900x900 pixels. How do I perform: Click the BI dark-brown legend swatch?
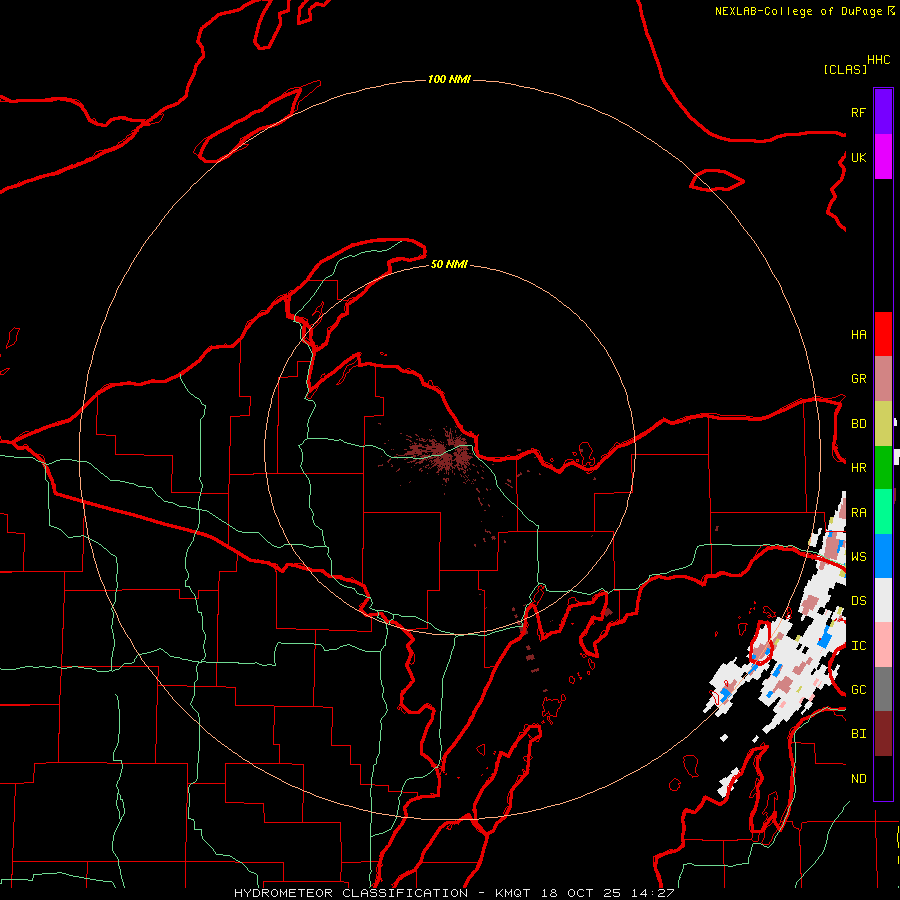point(883,734)
